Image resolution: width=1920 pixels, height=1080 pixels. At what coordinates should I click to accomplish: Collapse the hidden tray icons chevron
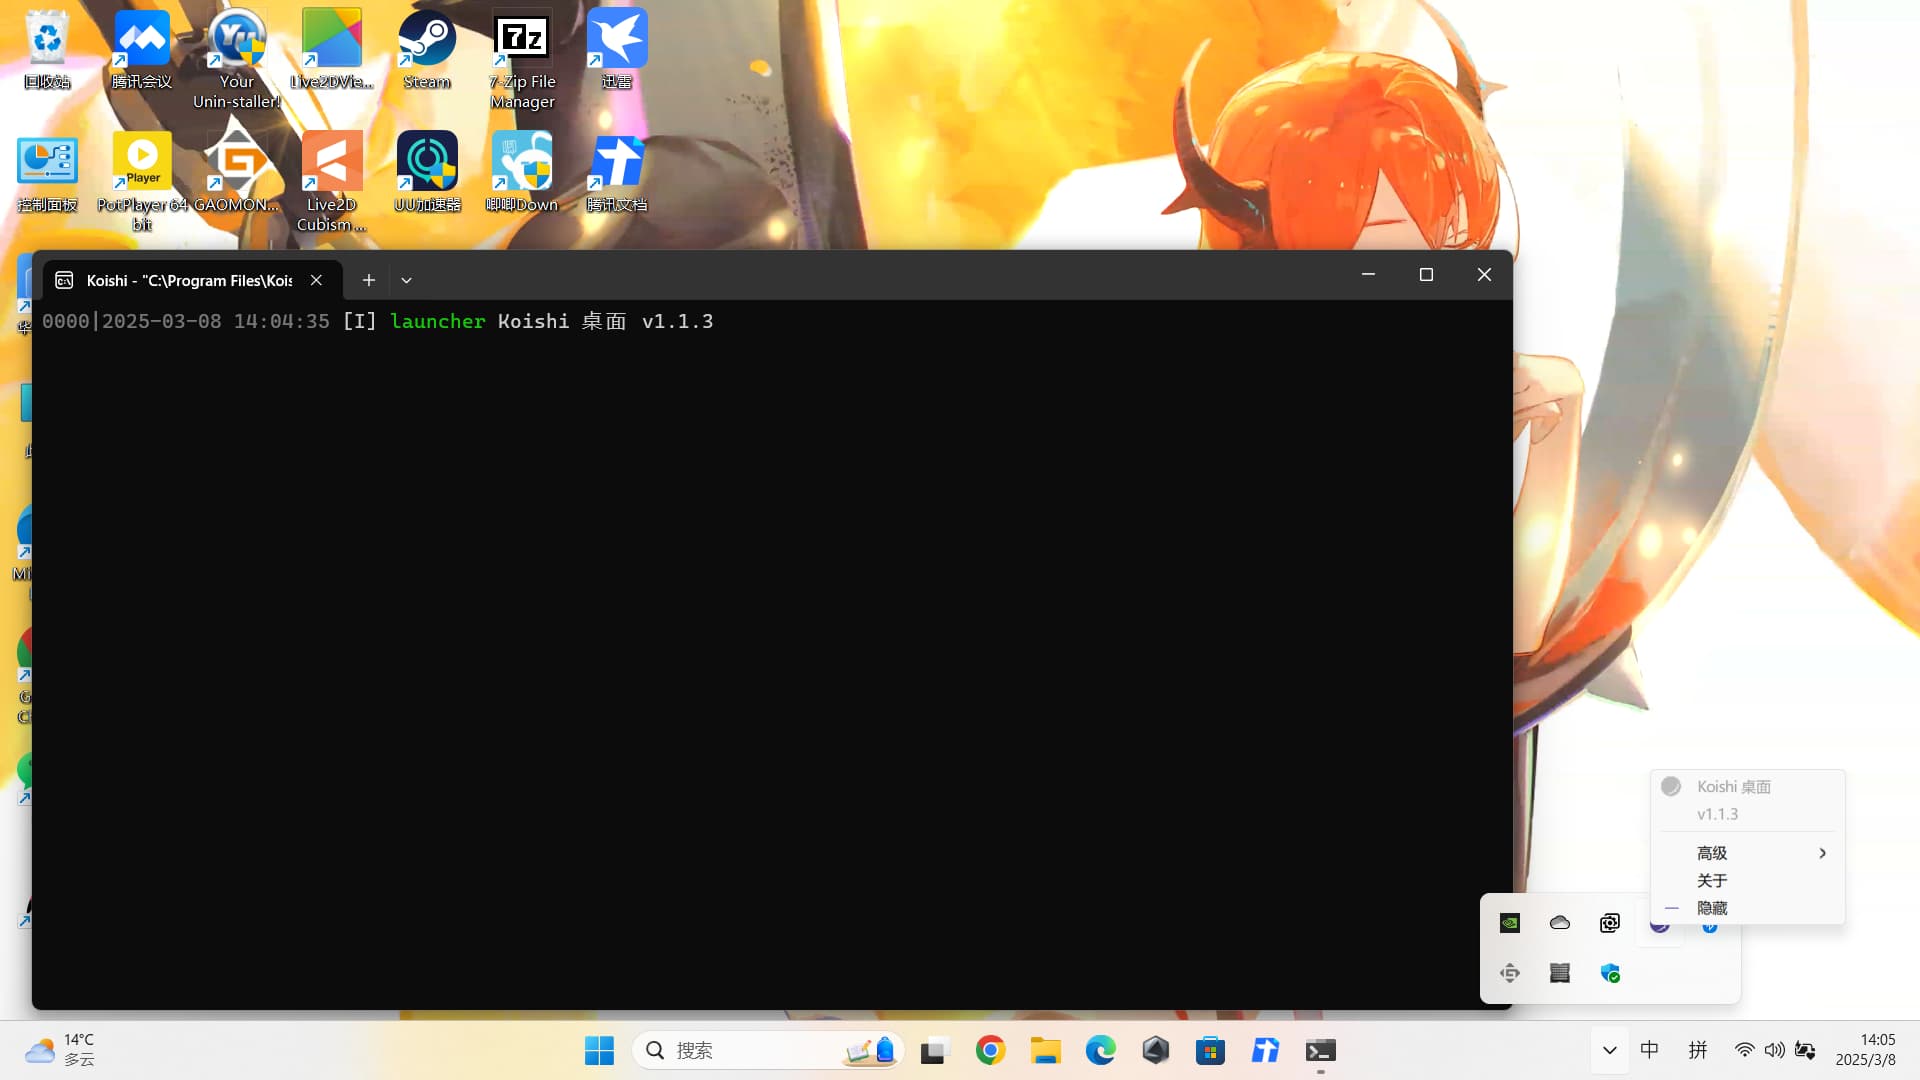click(x=1609, y=1050)
